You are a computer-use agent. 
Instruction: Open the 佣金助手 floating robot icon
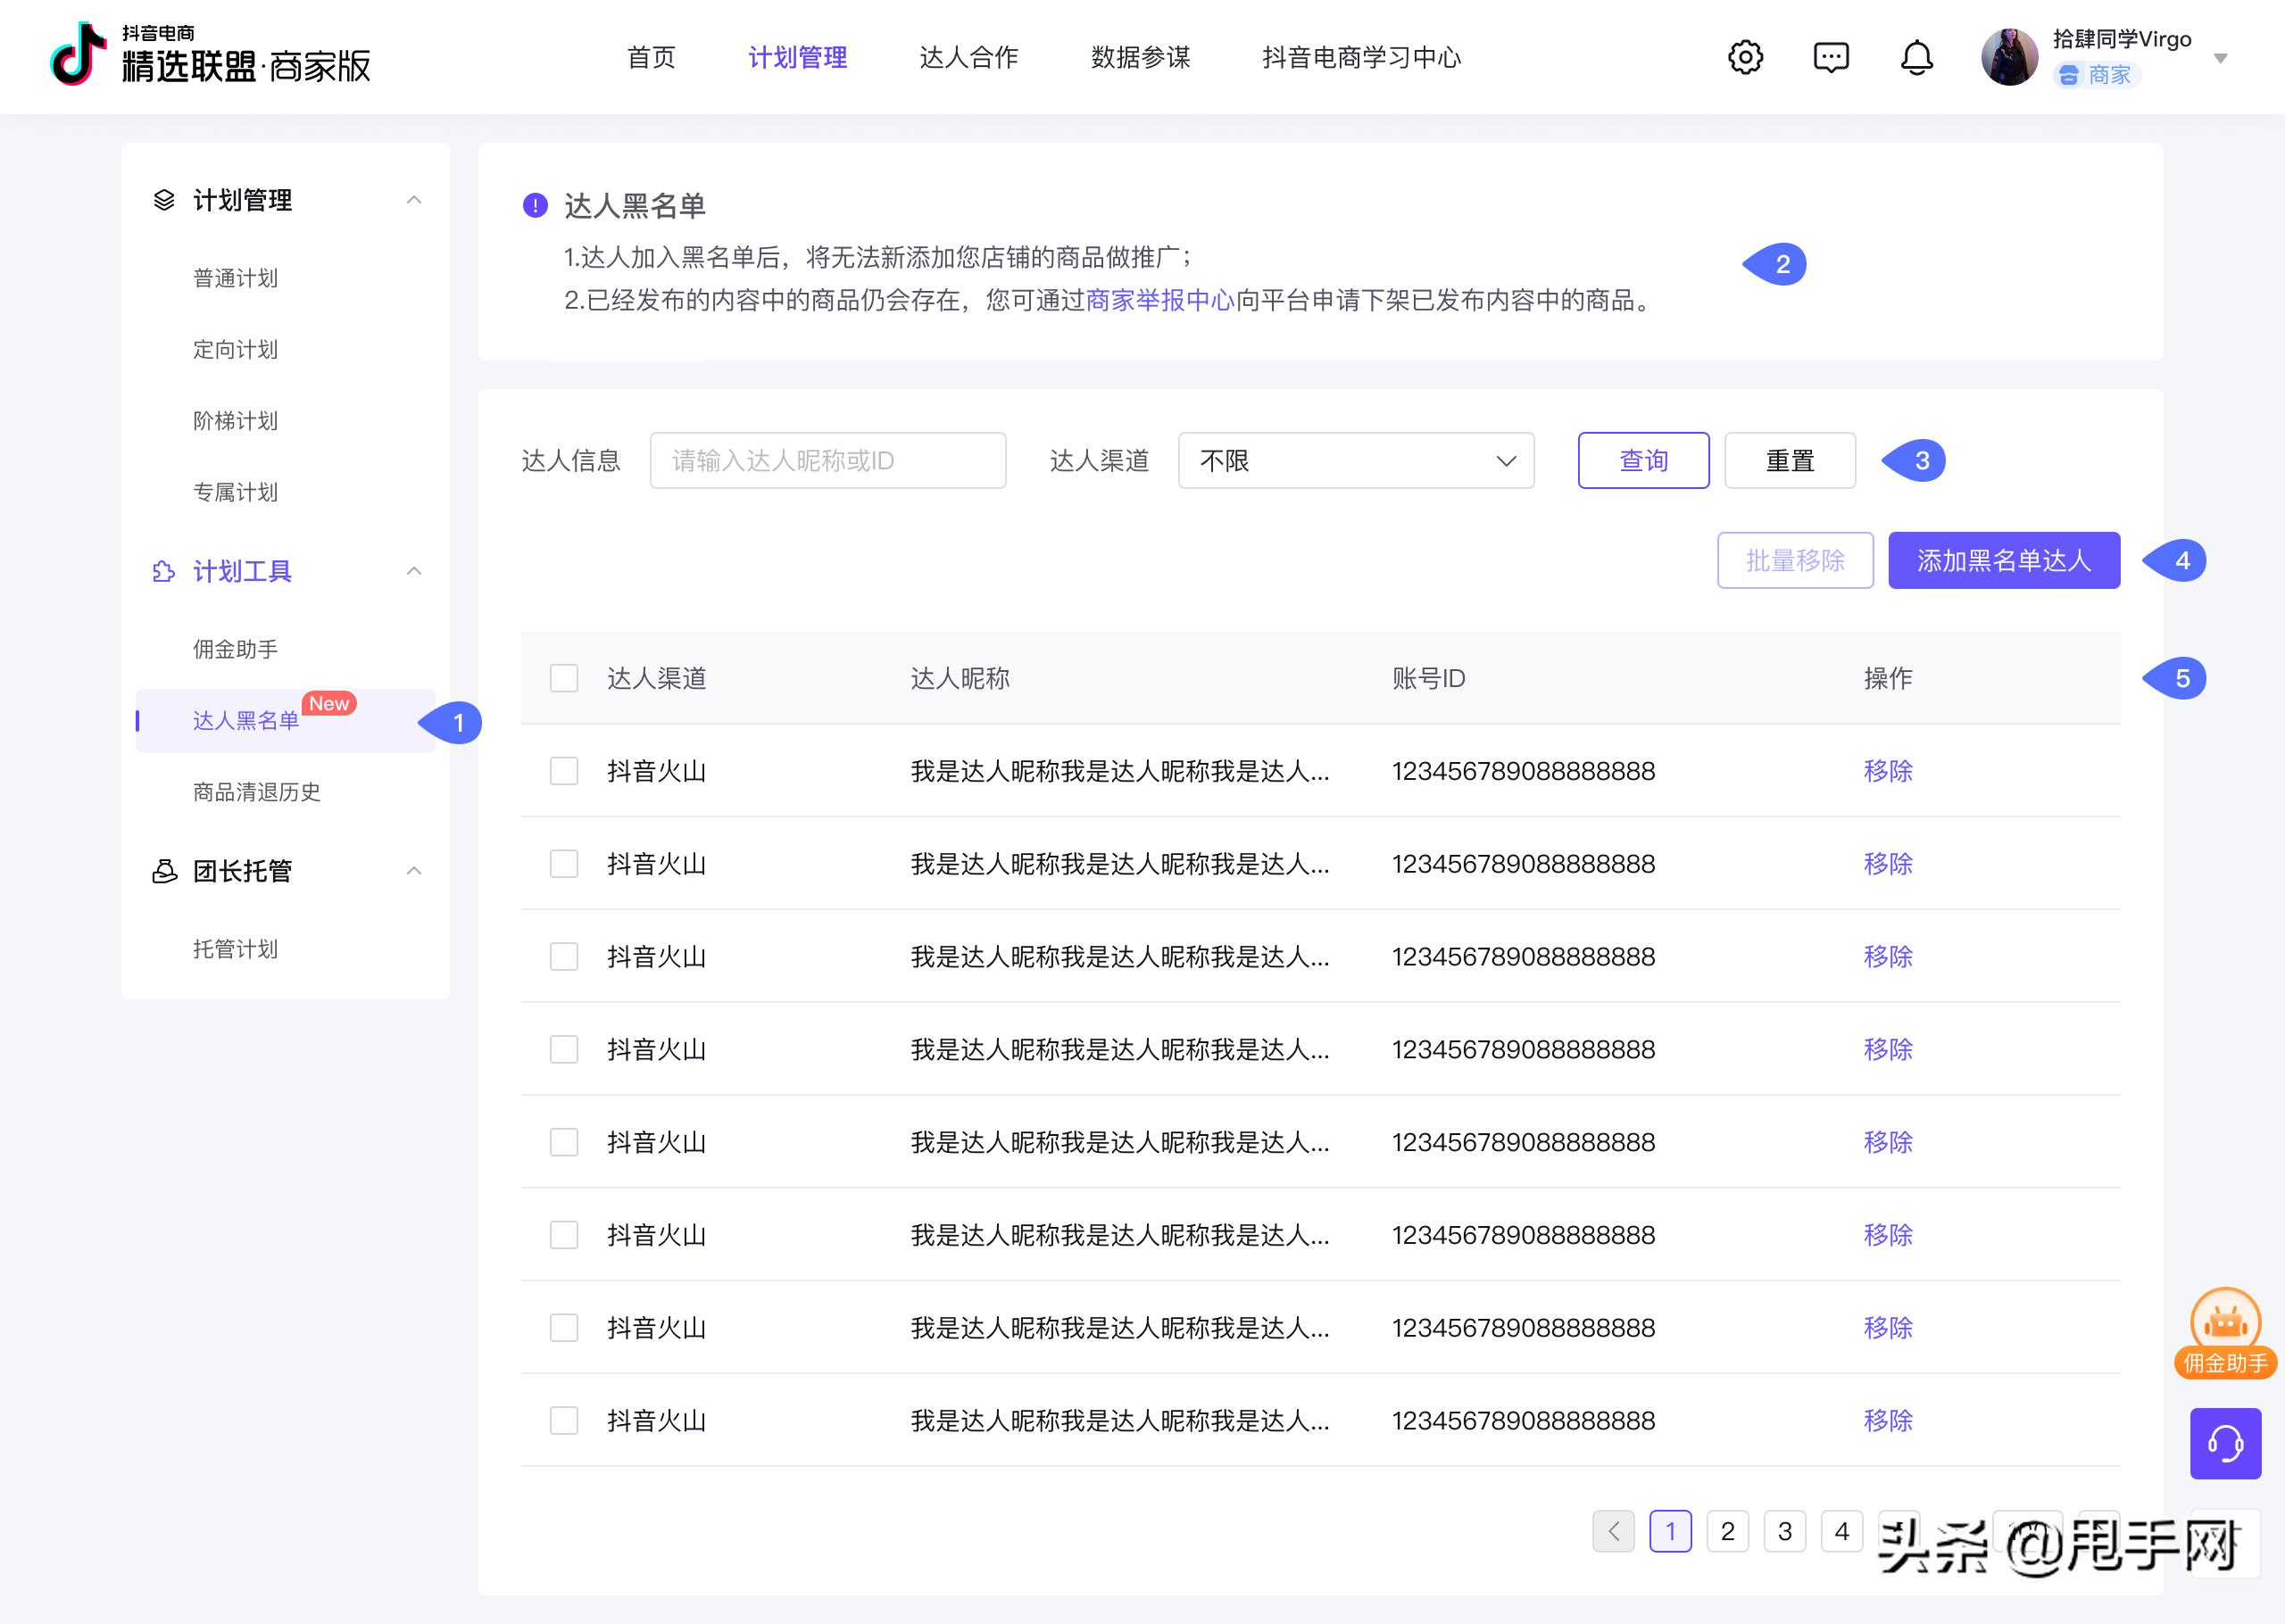point(2225,1333)
